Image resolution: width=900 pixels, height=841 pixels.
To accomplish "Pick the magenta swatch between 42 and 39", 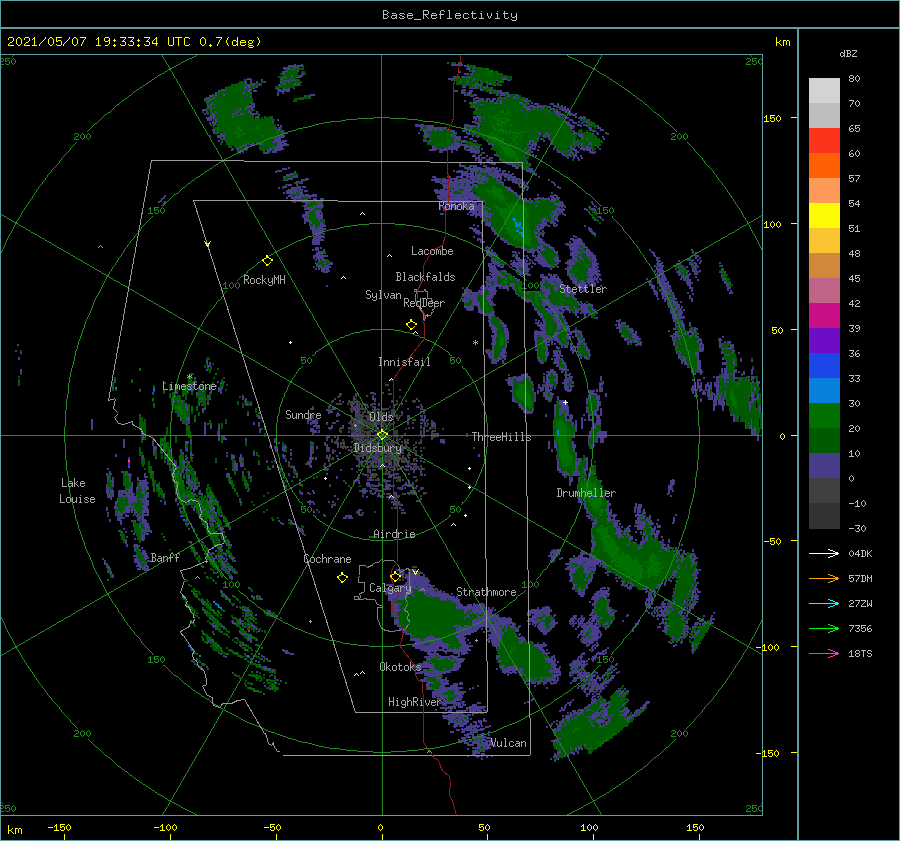I will 824,316.
